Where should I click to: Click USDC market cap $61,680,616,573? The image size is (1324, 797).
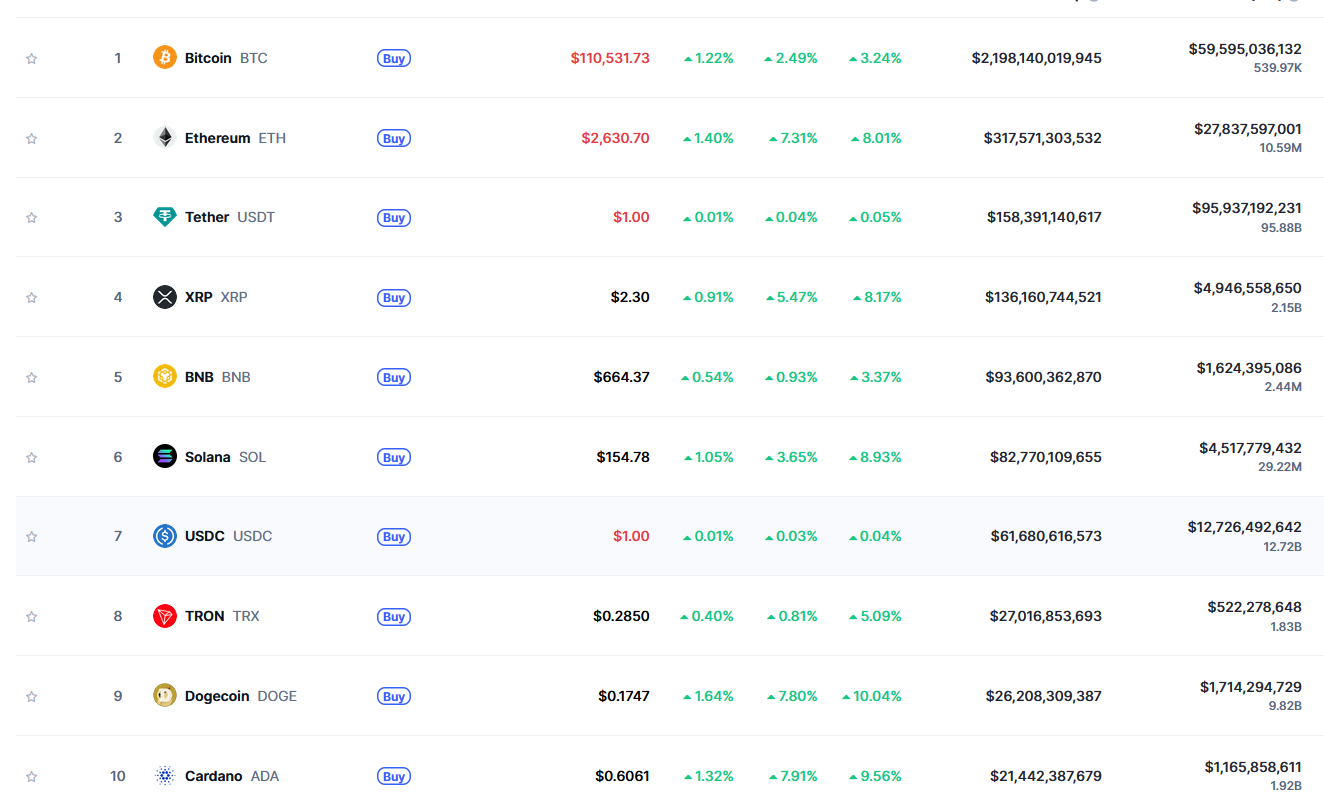click(1046, 536)
